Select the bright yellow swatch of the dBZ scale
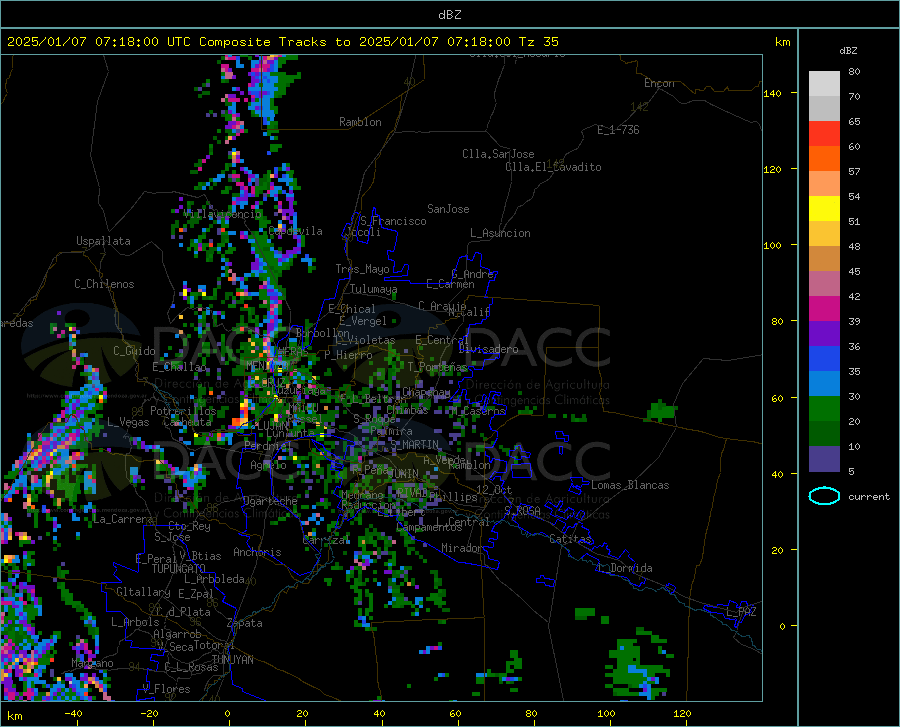Image resolution: width=900 pixels, height=727 pixels. pyautogui.click(x=824, y=209)
